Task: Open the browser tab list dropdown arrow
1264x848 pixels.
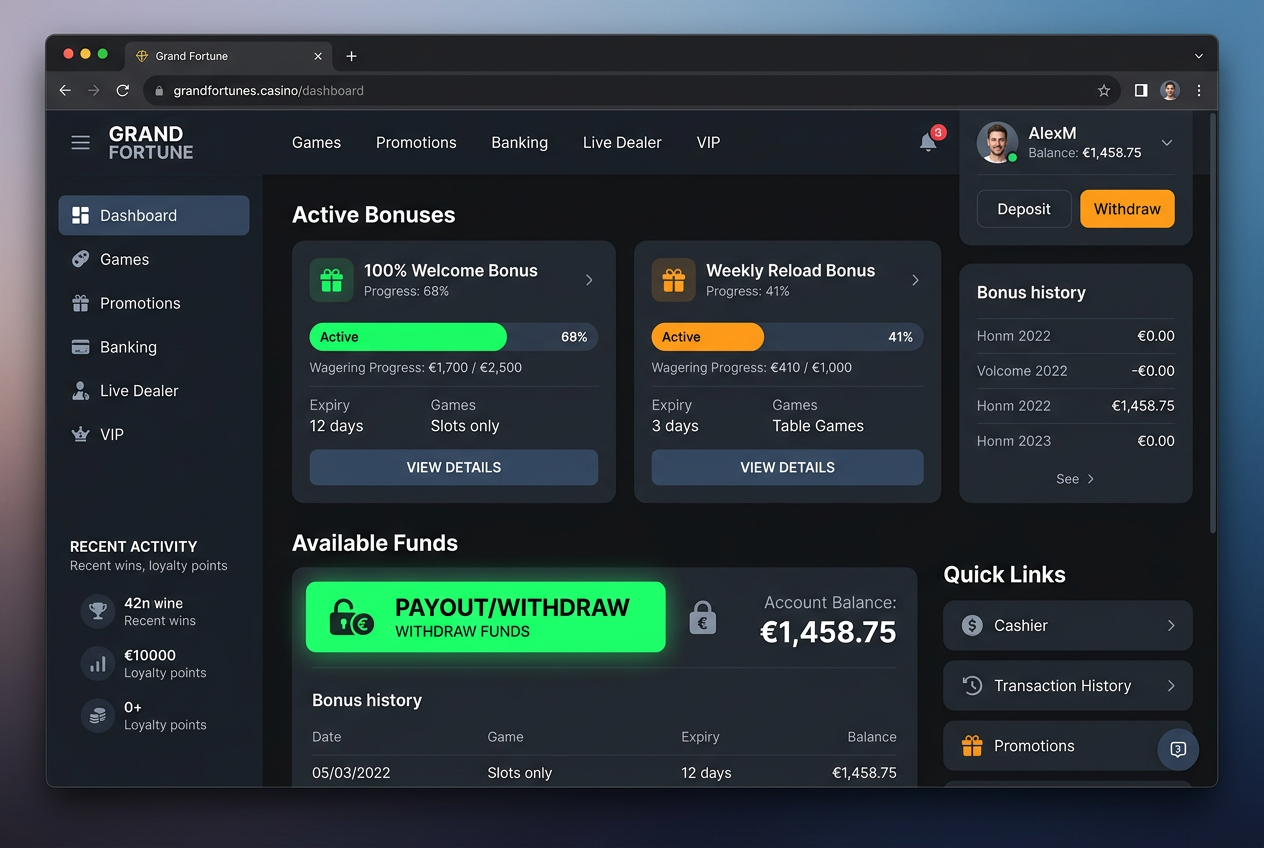Action: click(1199, 56)
